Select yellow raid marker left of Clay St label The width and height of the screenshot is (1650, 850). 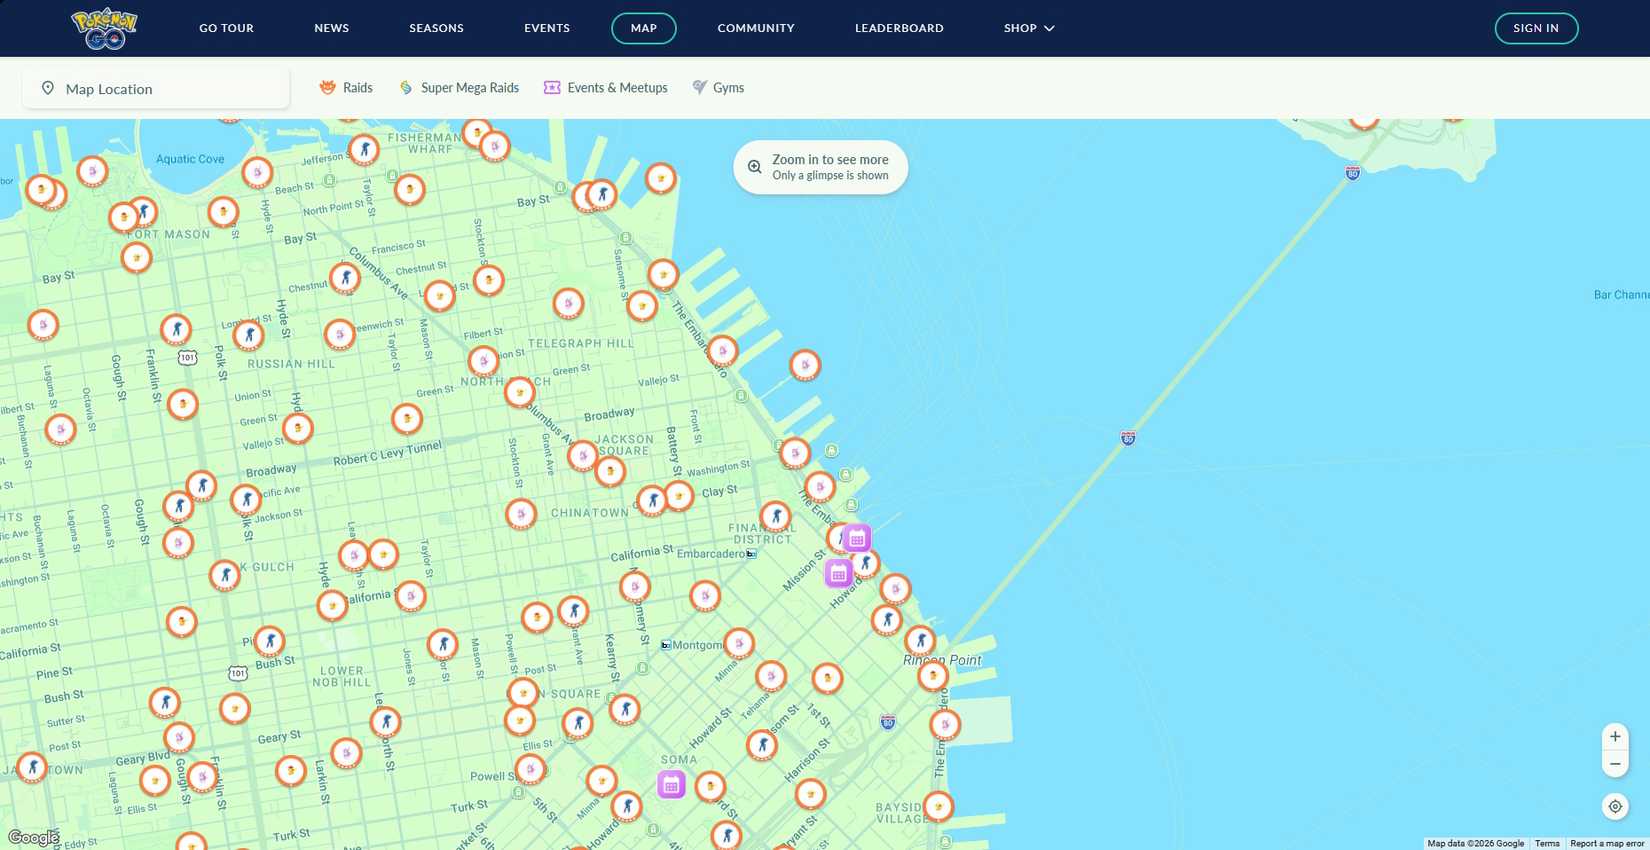click(x=679, y=495)
